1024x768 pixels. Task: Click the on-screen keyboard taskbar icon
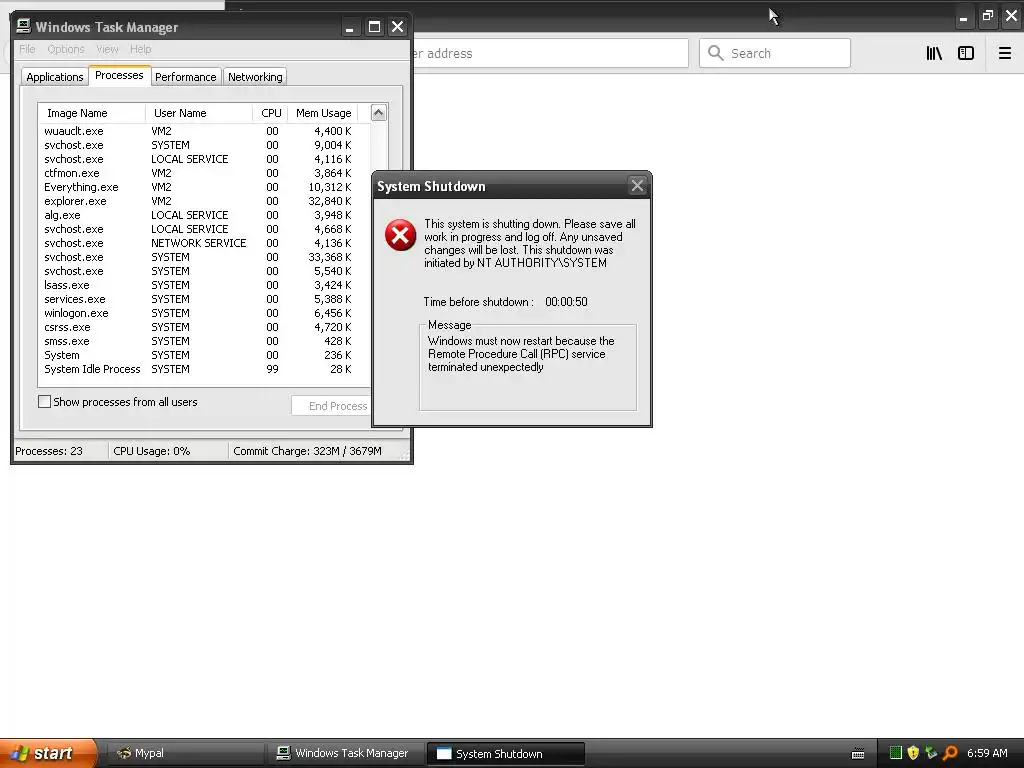click(x=858, y=754)
